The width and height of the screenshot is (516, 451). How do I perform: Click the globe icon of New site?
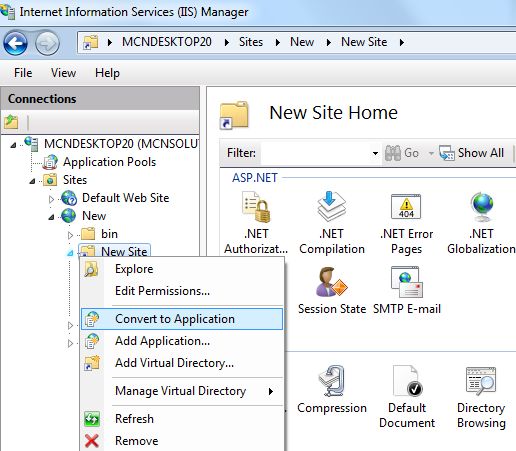[69, 216]
